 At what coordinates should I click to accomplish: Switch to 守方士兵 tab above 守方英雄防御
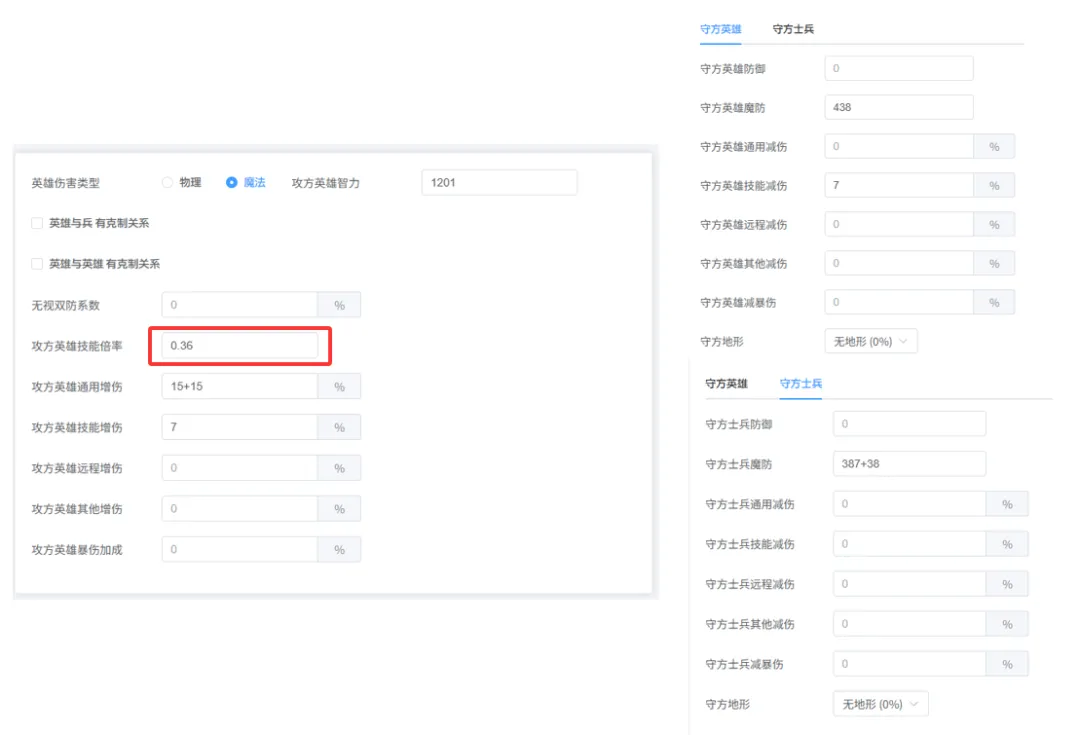click(x=793, y=29)
